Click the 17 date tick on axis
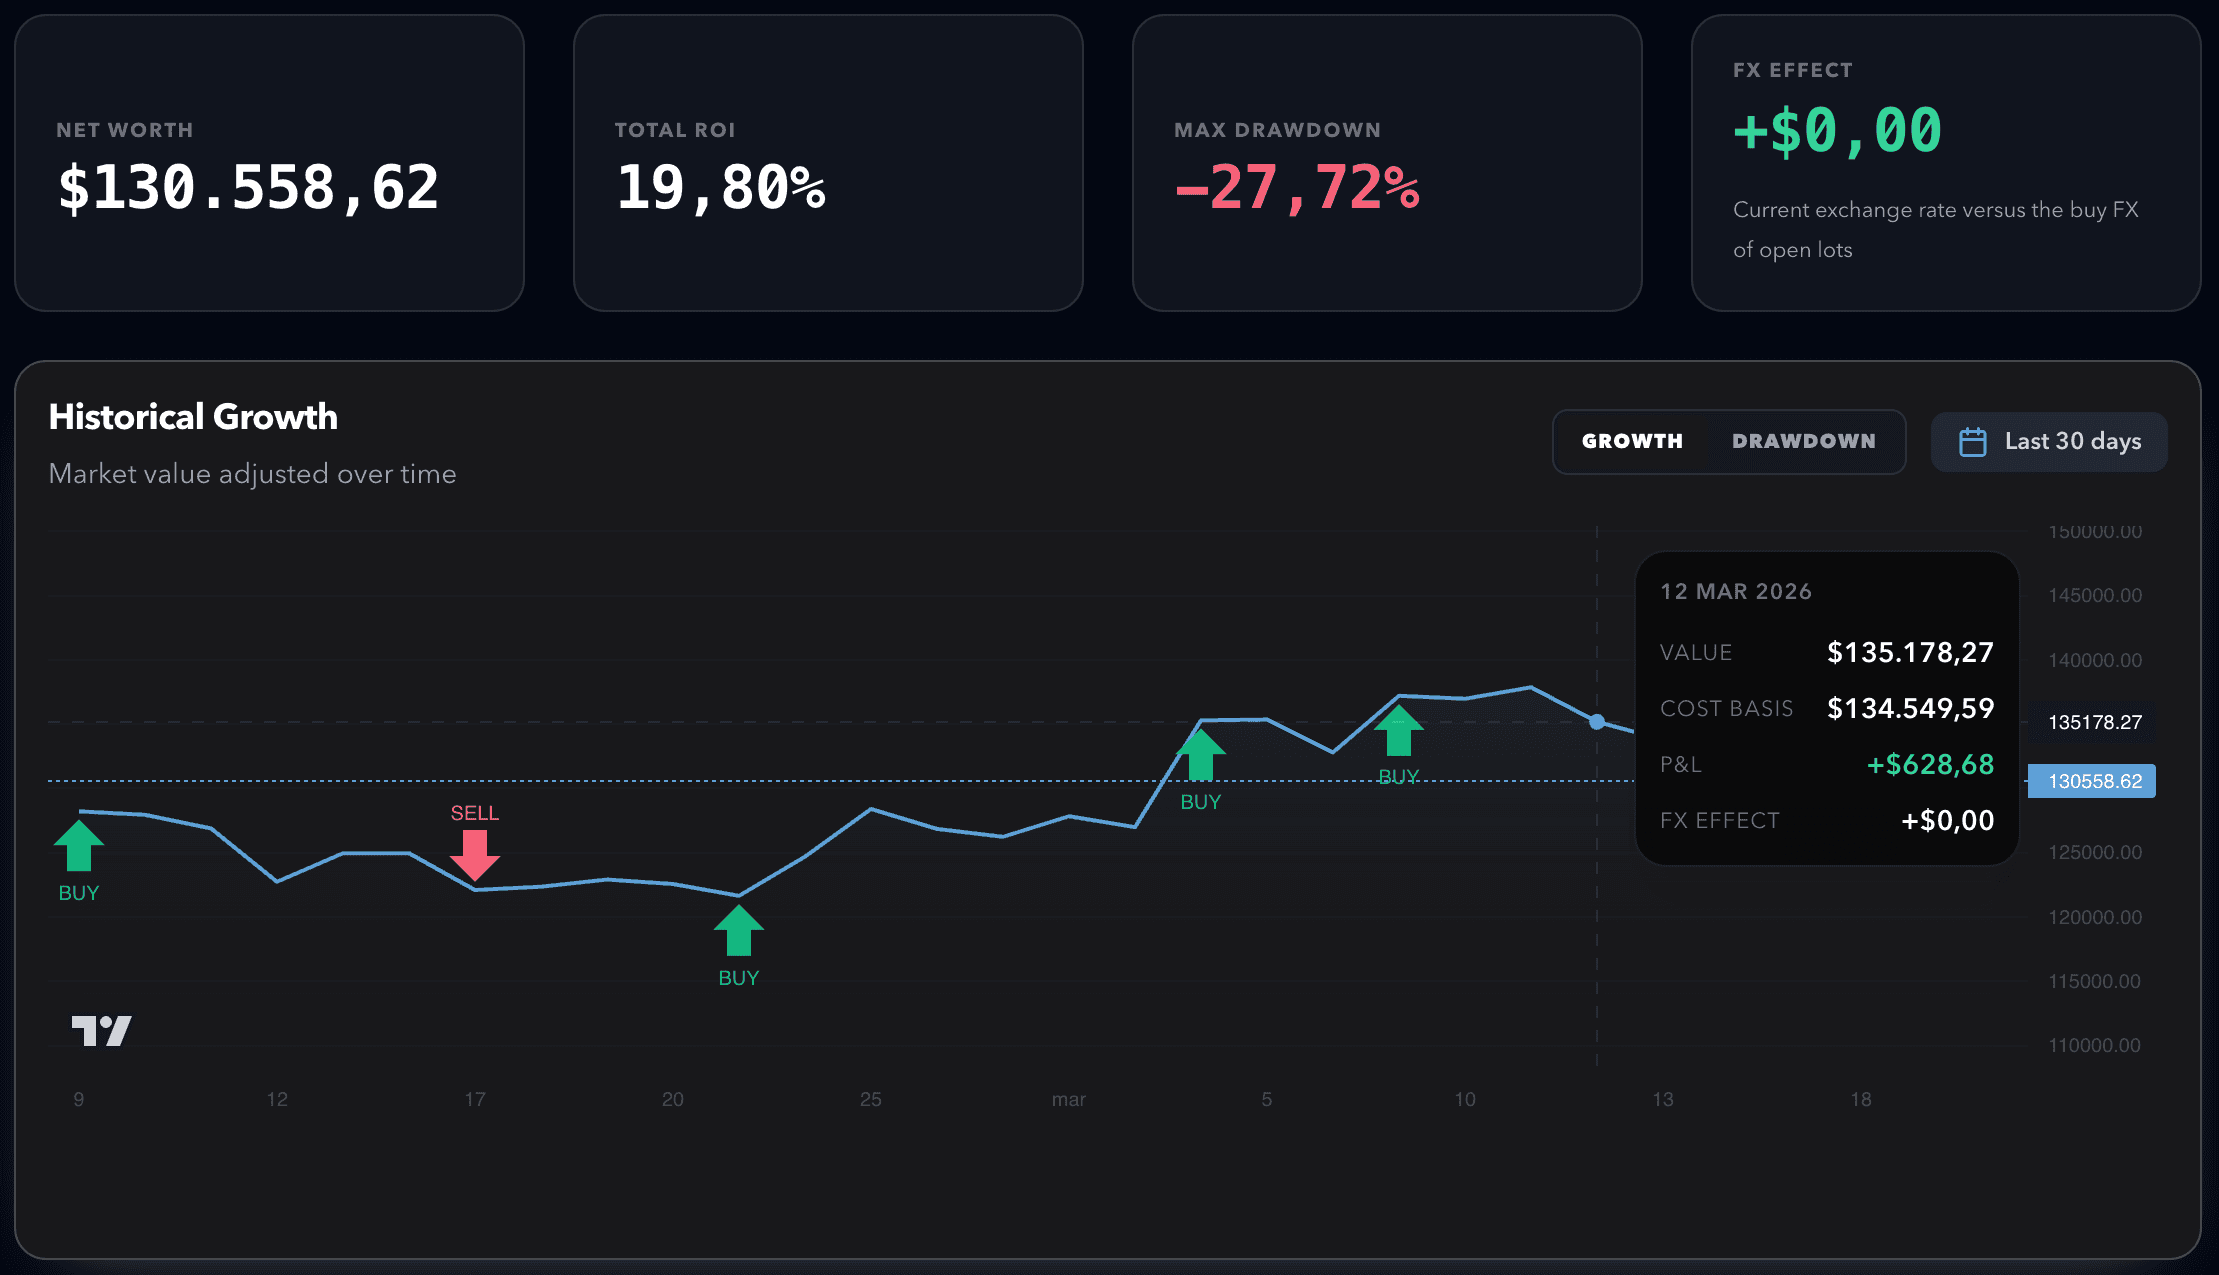 coord(475,1099)
